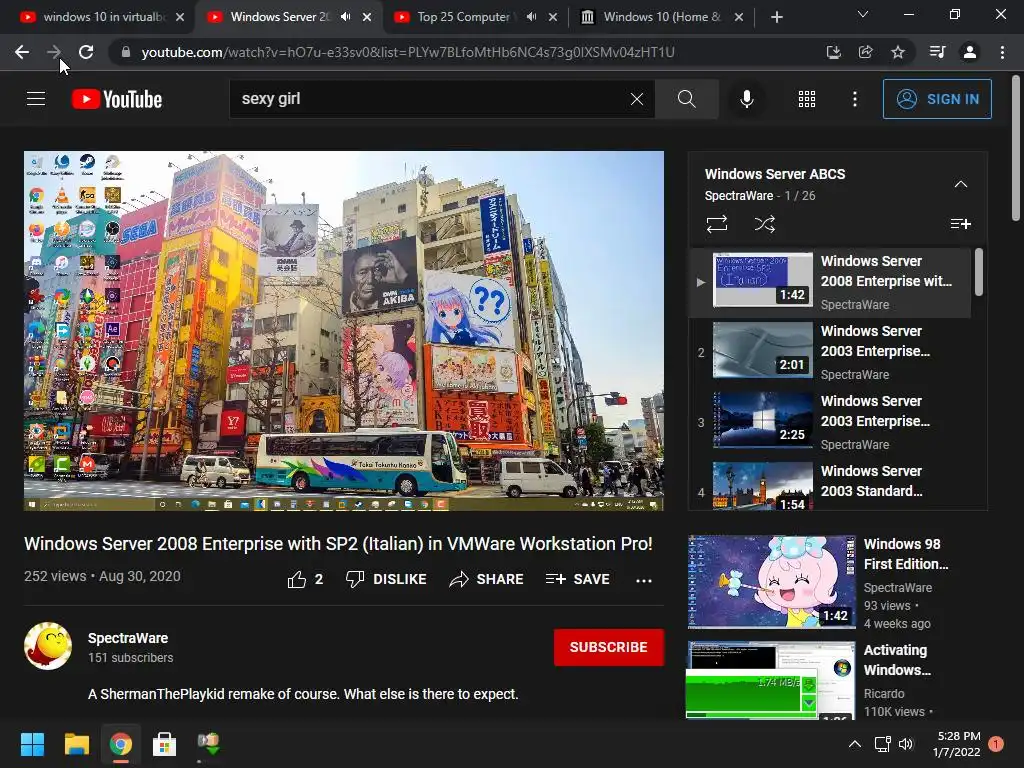Viewport: 1024px width, 768px height.
Task: Bookmark this page with star icon
Action: coord(898,52)
